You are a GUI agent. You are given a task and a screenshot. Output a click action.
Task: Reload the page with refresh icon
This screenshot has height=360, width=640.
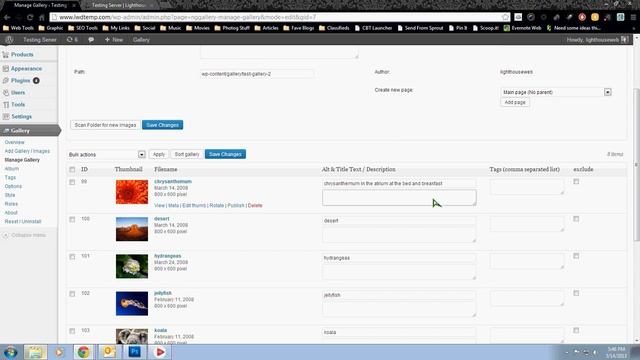click(30, 18)
